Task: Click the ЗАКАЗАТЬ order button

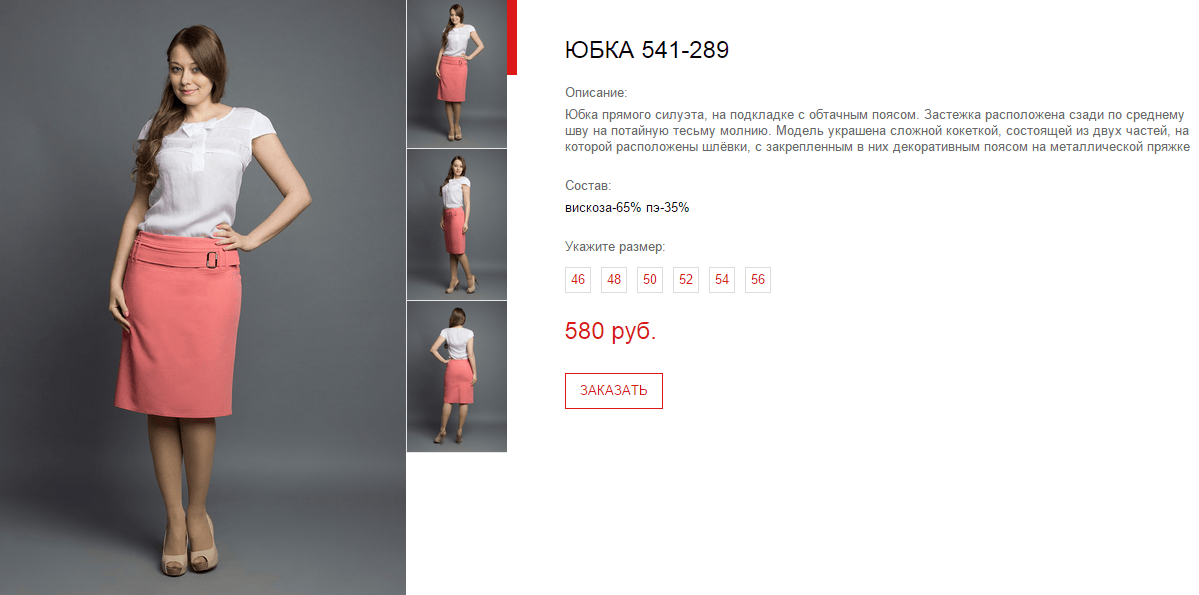Action: [x=614, y=391]
